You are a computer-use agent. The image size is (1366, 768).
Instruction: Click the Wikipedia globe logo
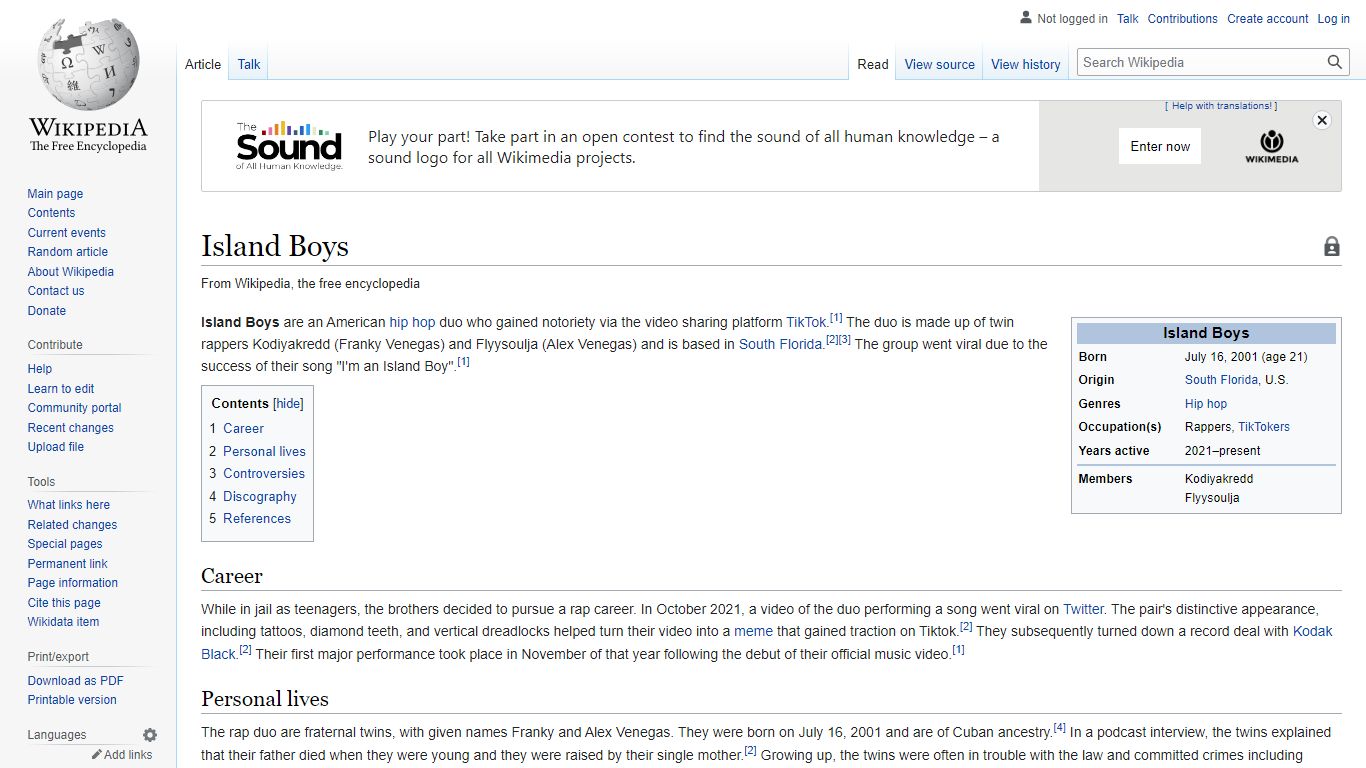88,65
